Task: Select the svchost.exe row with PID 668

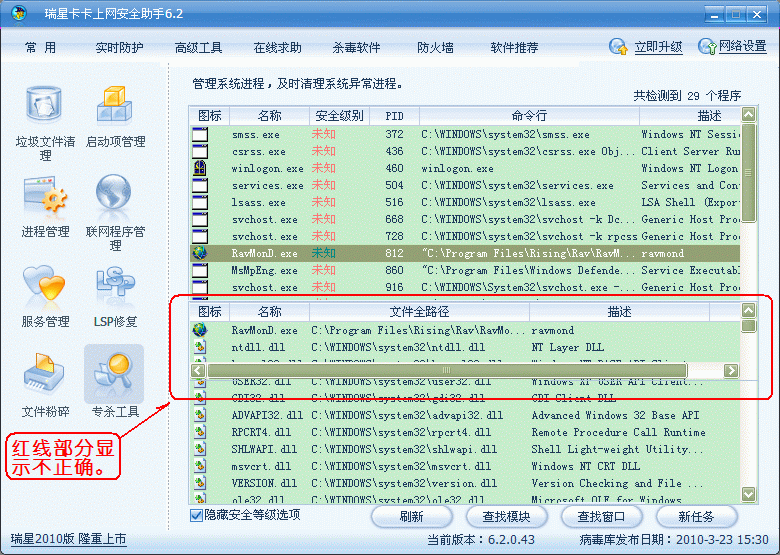Action: [x=465, y=219]
